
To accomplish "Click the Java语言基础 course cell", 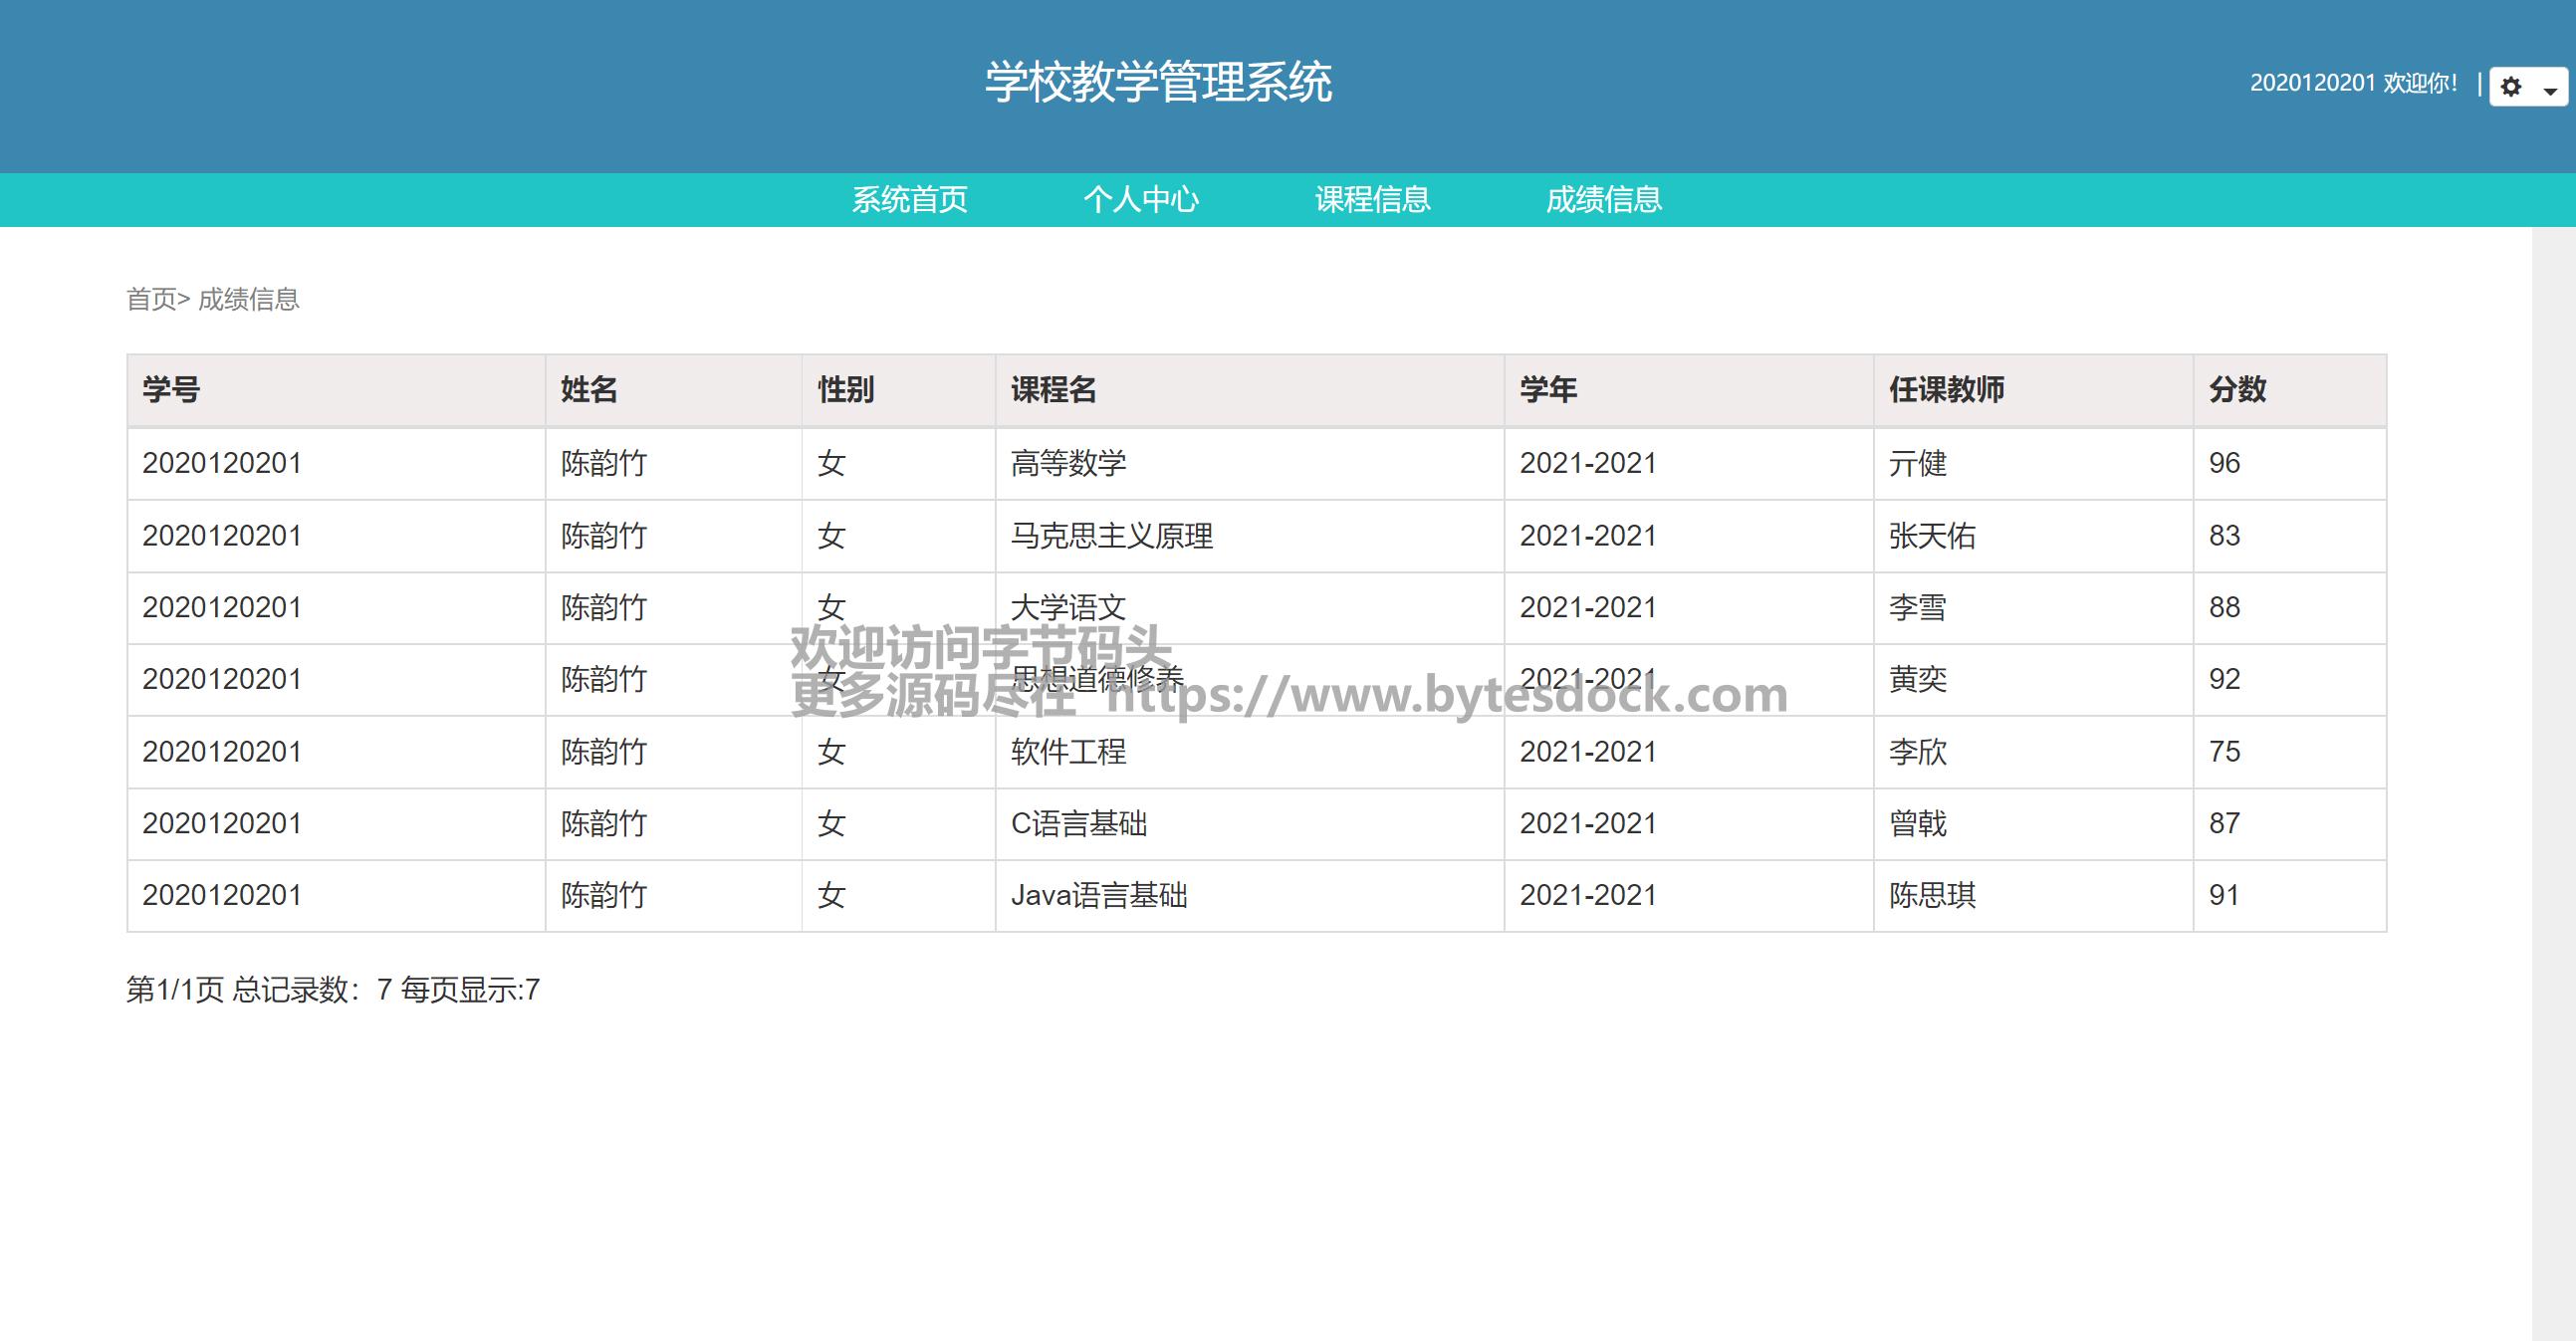I will click(x=1098, y=895).
